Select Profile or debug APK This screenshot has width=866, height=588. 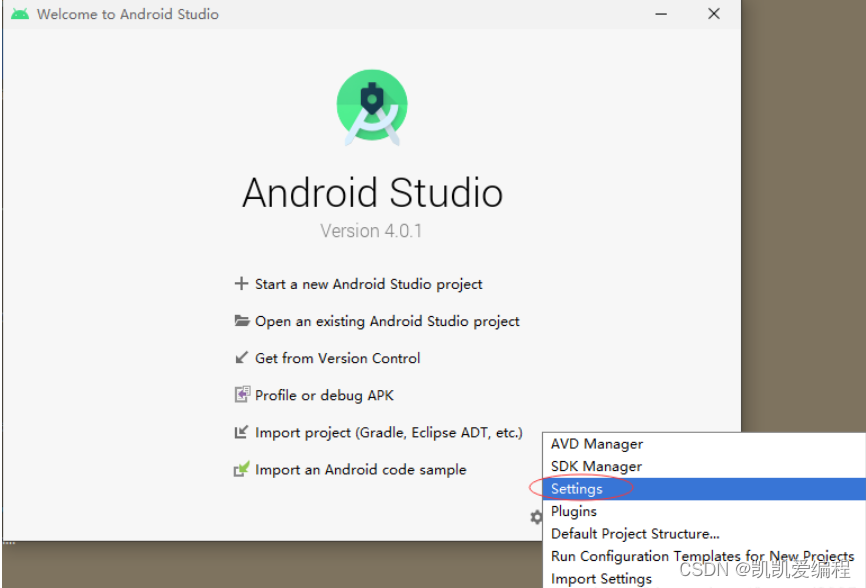324,395
